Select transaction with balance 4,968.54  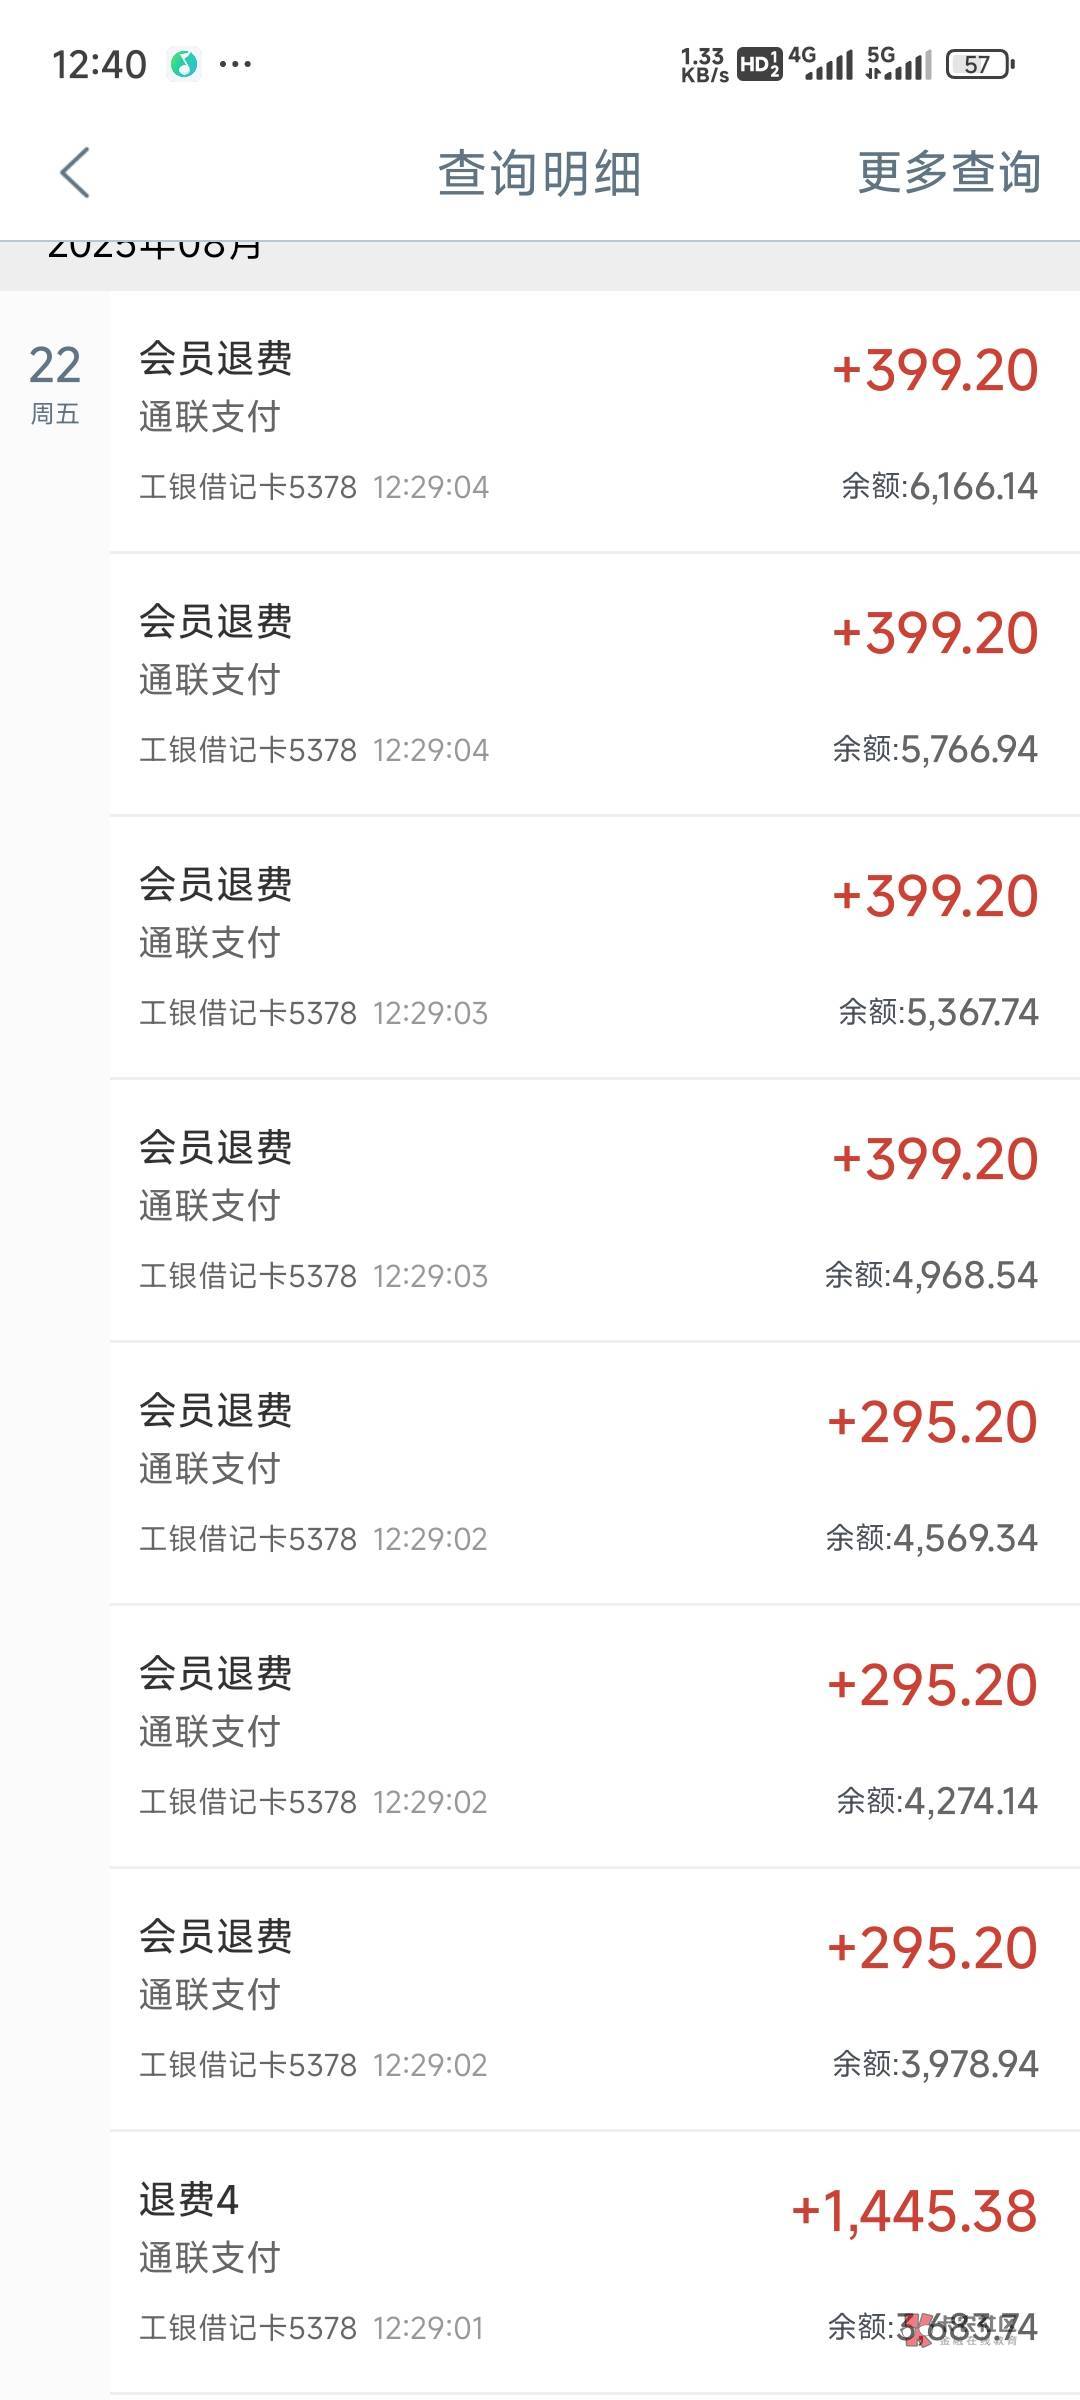point(590,1210)
